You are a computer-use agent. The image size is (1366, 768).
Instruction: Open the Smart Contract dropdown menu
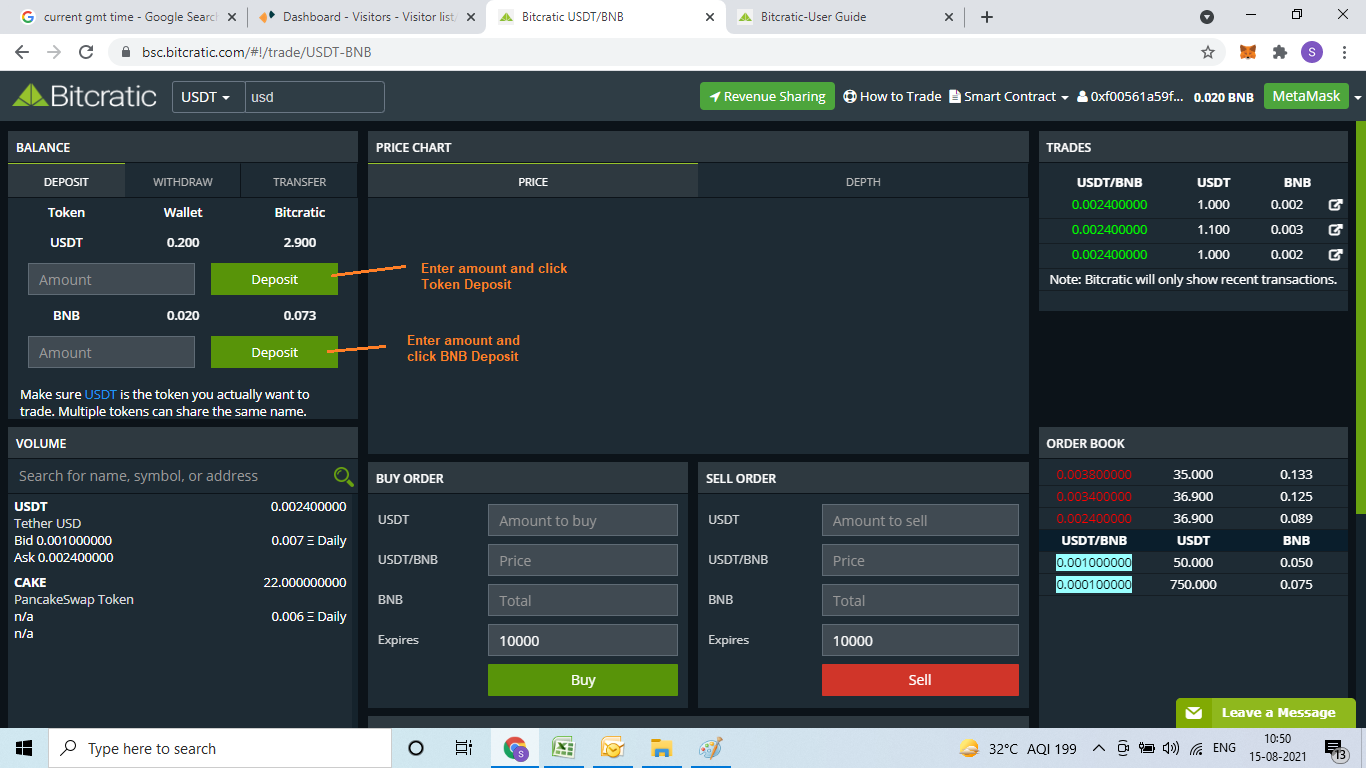pyautogui.click(x=1009, y=97)
